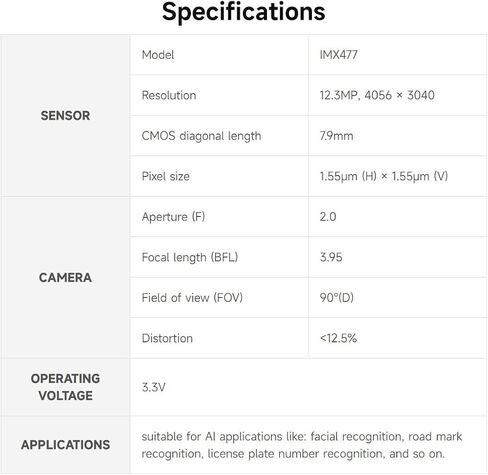Click the Specifications heading
Screen dimensions: 488x475
(244, 12)
